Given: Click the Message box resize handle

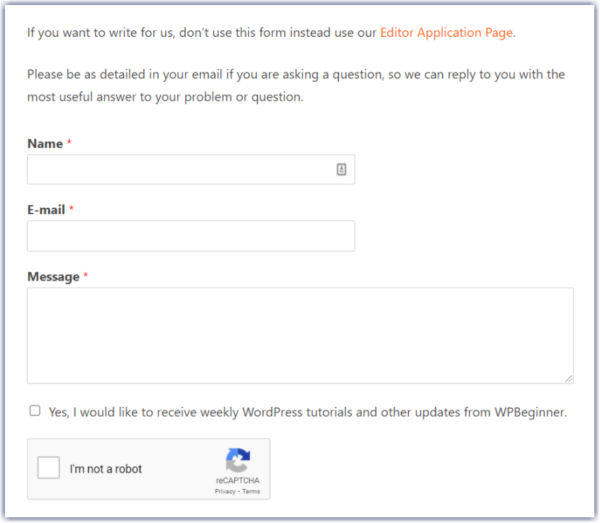Looking at the screenshot, I should [569, 378].
